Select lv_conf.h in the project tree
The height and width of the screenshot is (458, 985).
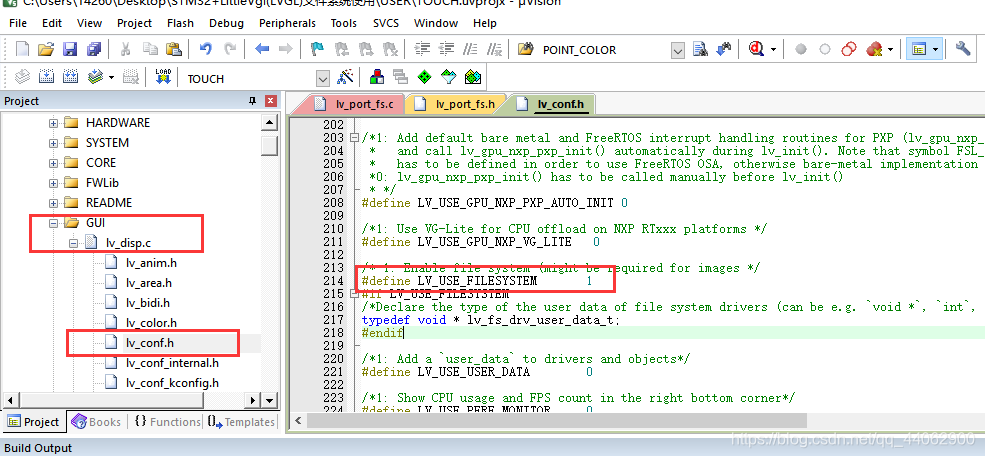[150, 343]
